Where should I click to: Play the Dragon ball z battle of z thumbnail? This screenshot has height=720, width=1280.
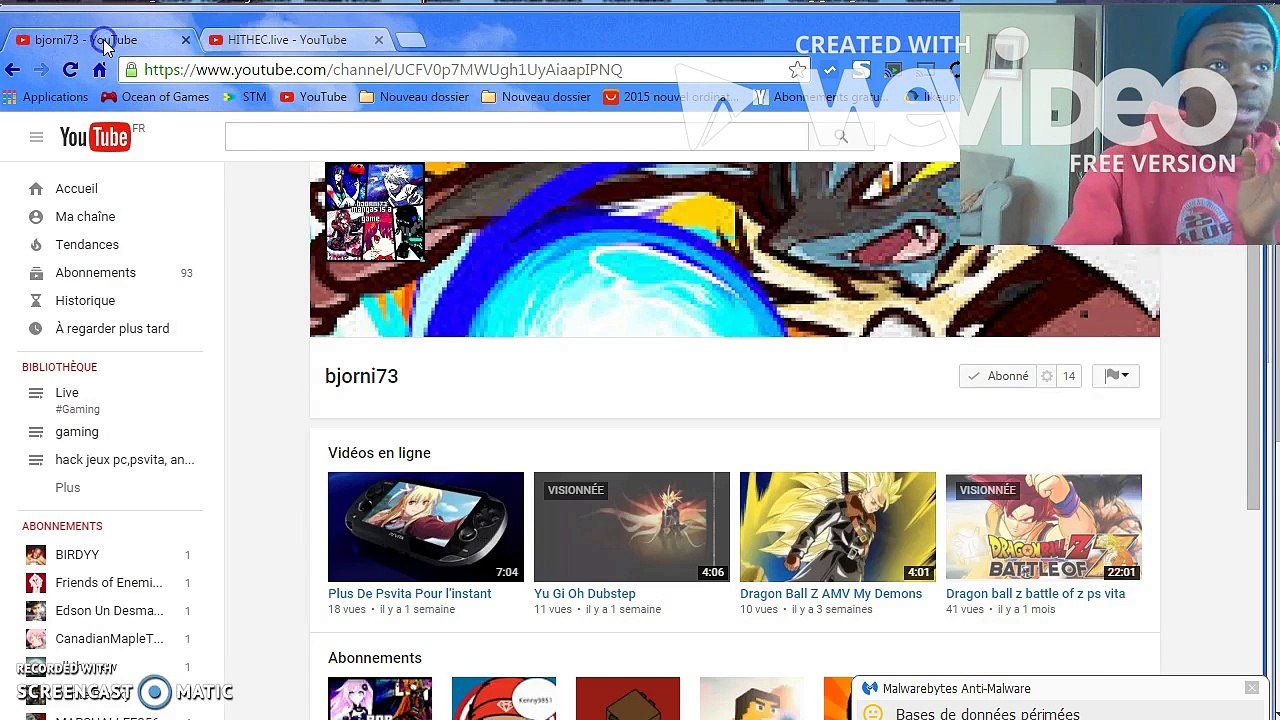[1044, 527]
